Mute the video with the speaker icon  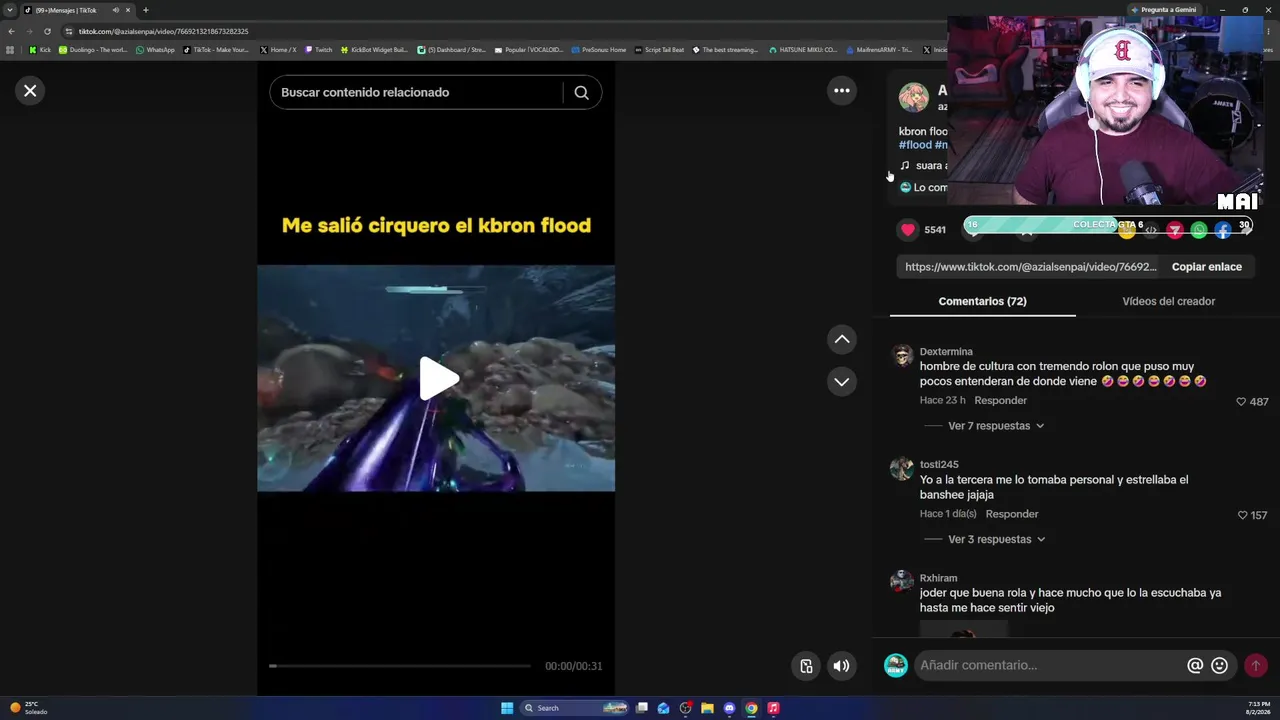tap(842, 666)
